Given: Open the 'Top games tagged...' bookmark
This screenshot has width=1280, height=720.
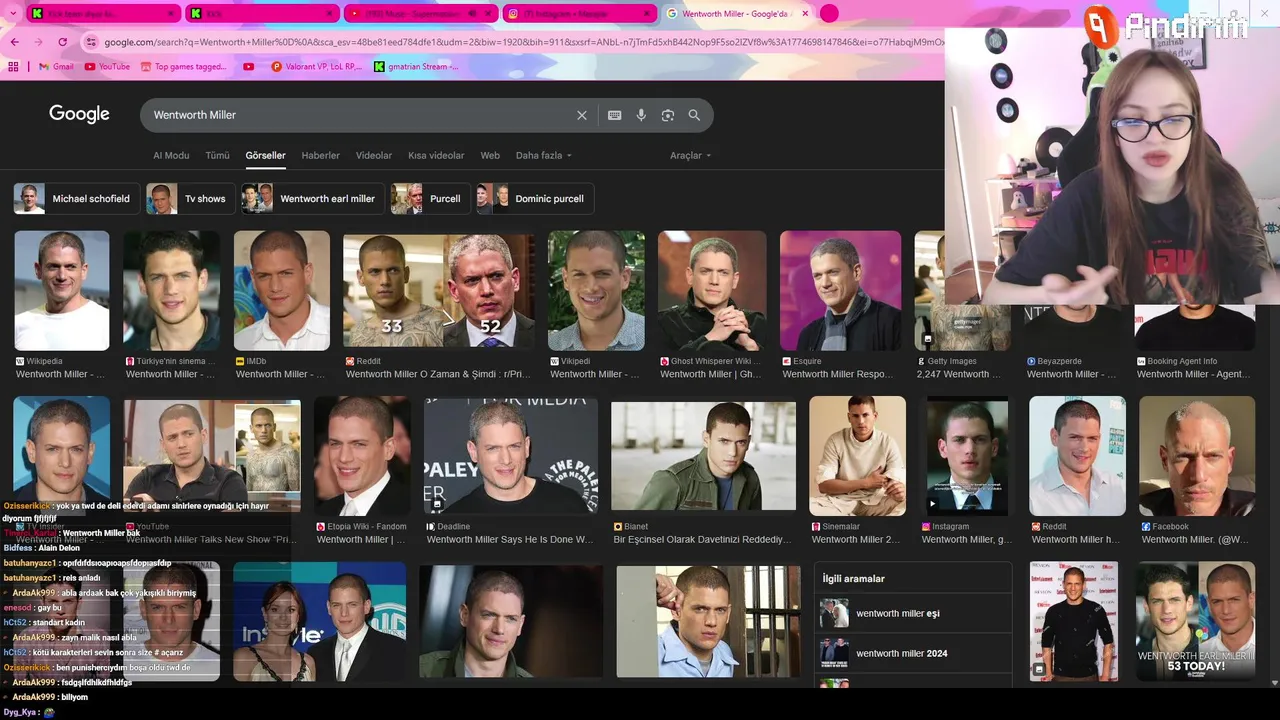Looking at the screenshot, I should point(183,67).
